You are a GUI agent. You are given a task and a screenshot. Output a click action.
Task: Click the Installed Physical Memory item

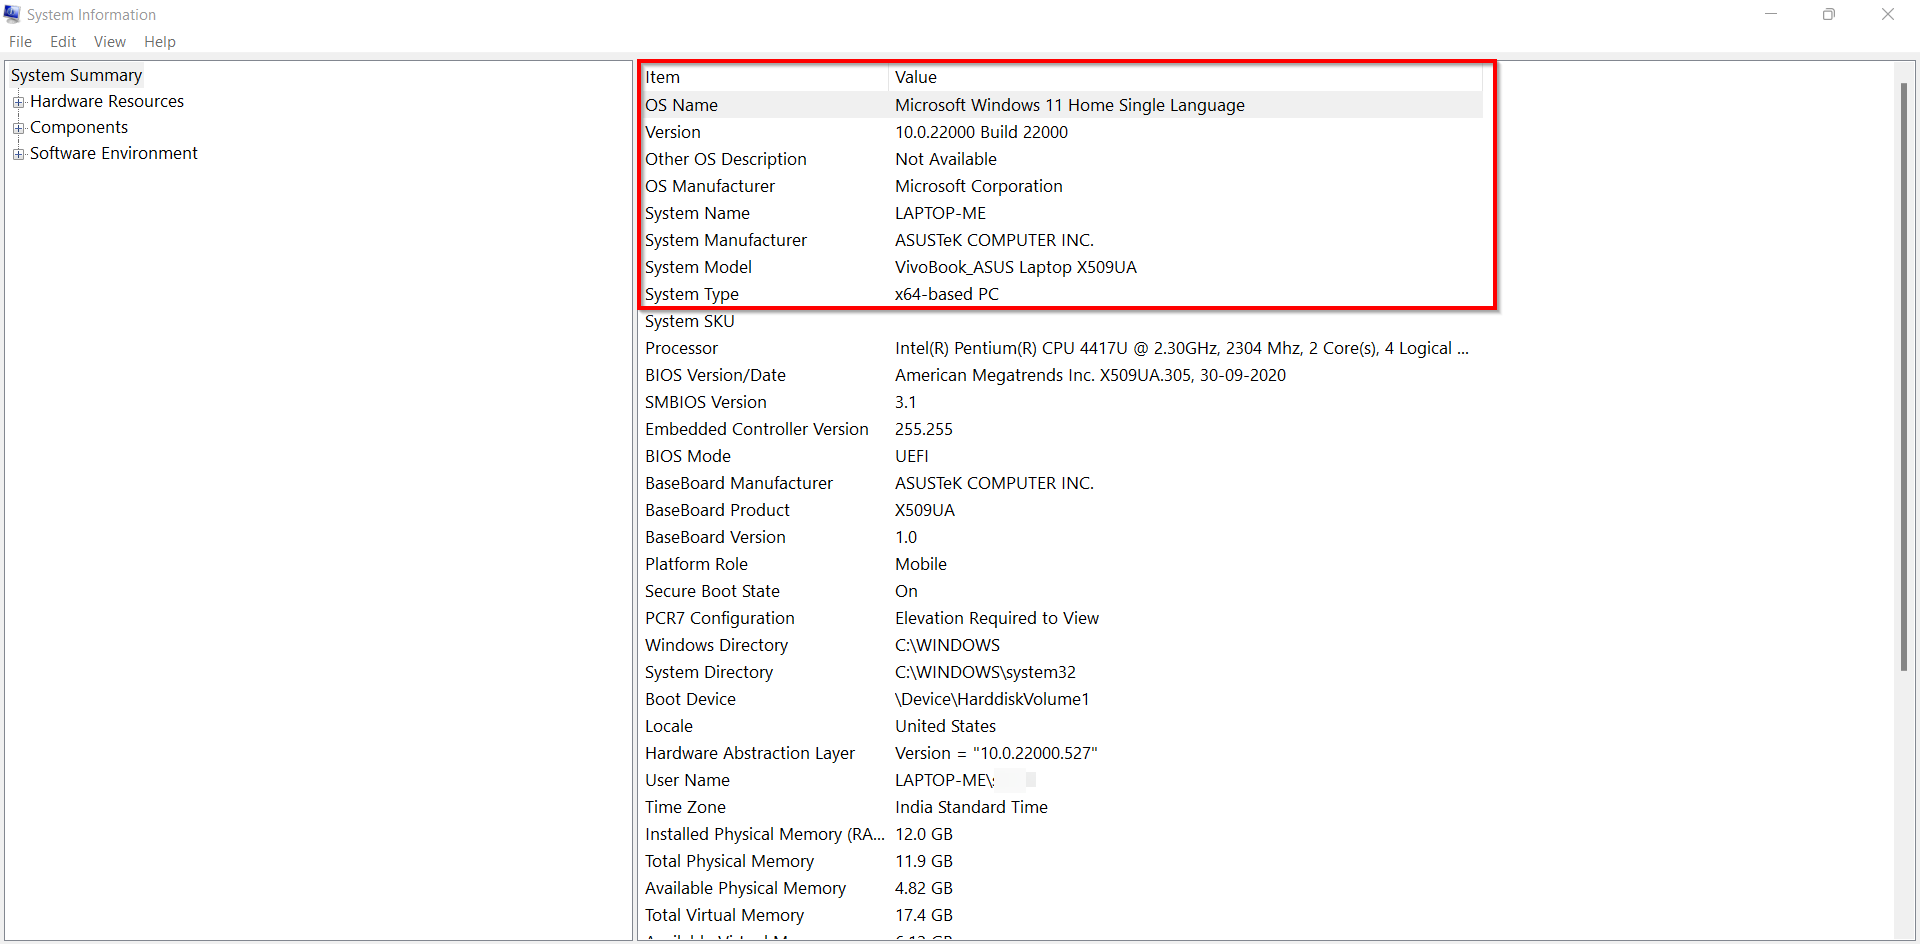coord(765,834)
